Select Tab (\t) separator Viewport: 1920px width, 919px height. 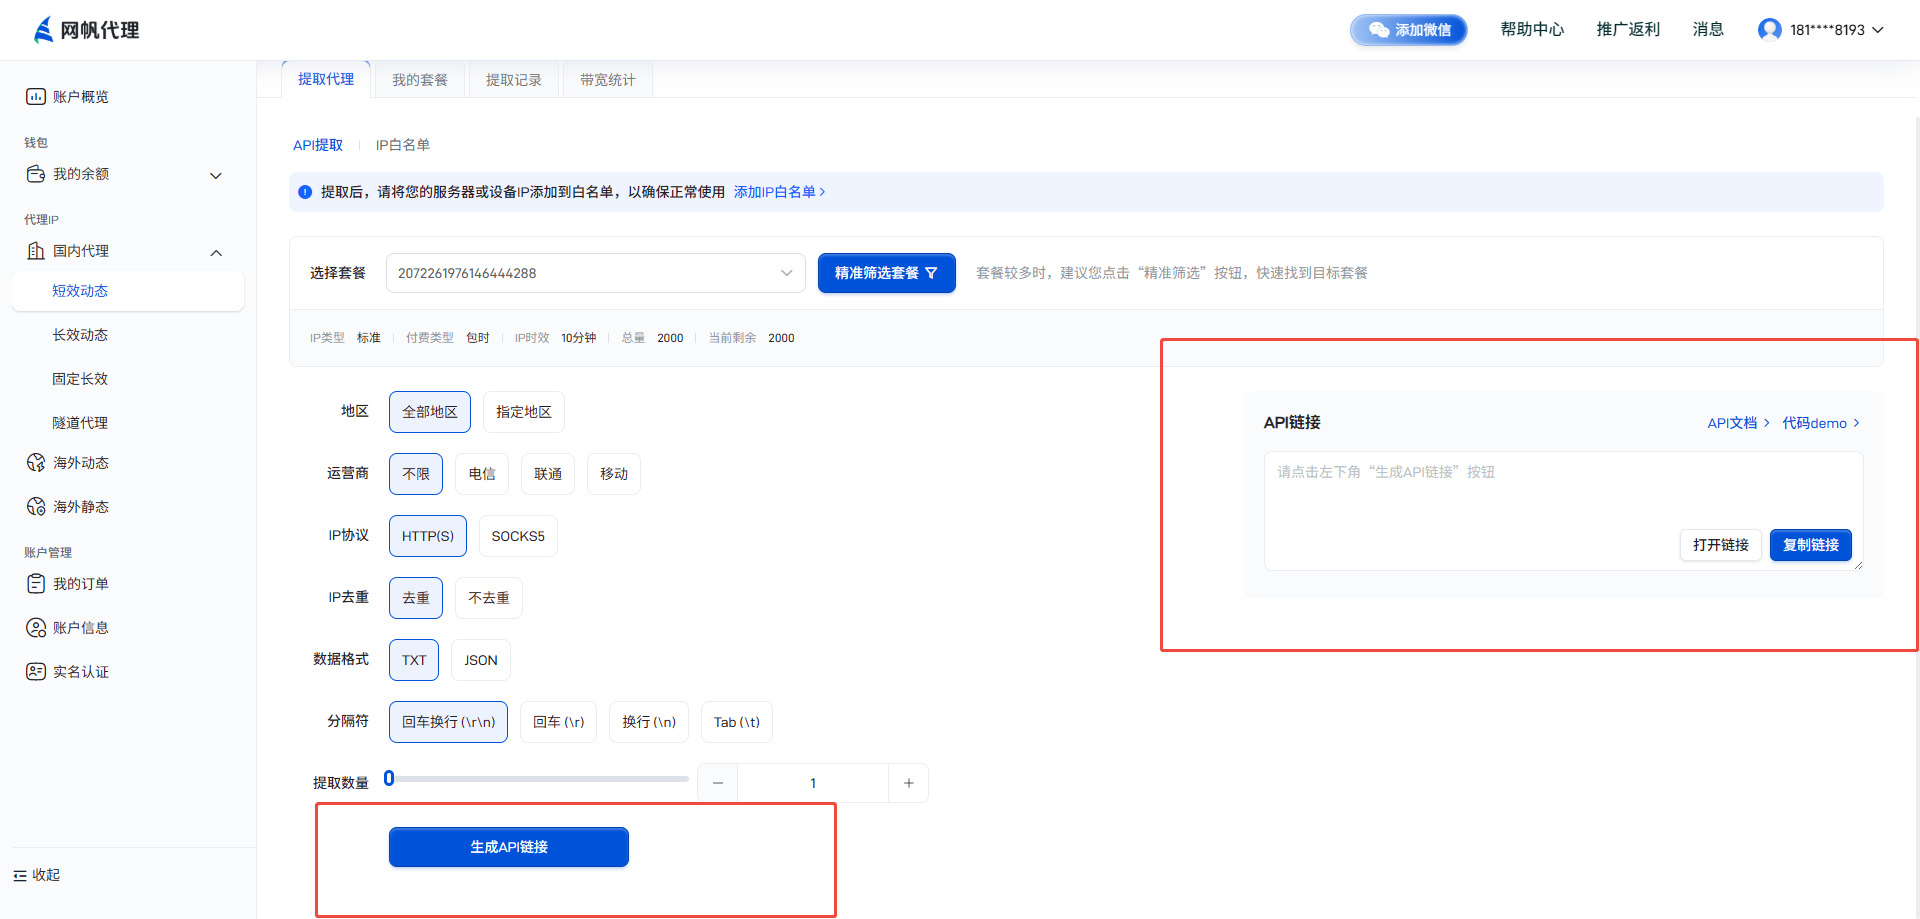tap(737, 722)
